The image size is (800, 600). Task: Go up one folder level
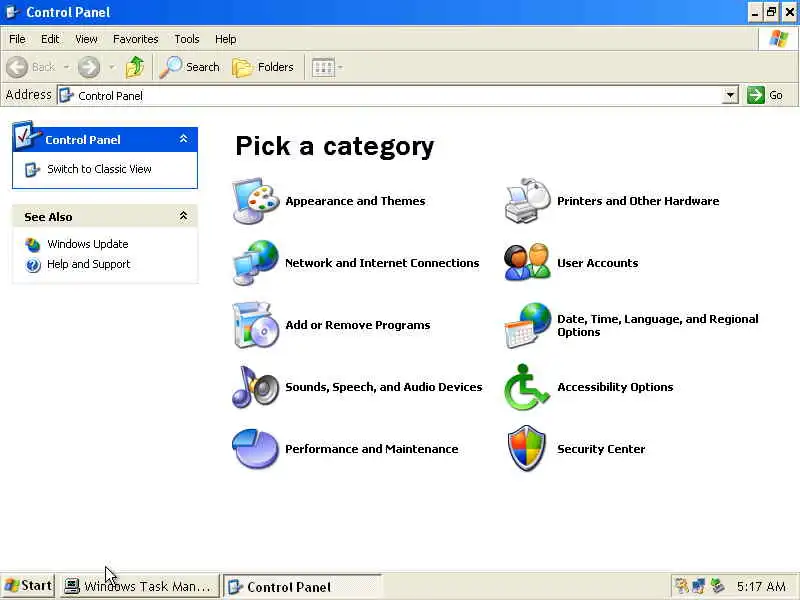[135, 67]
